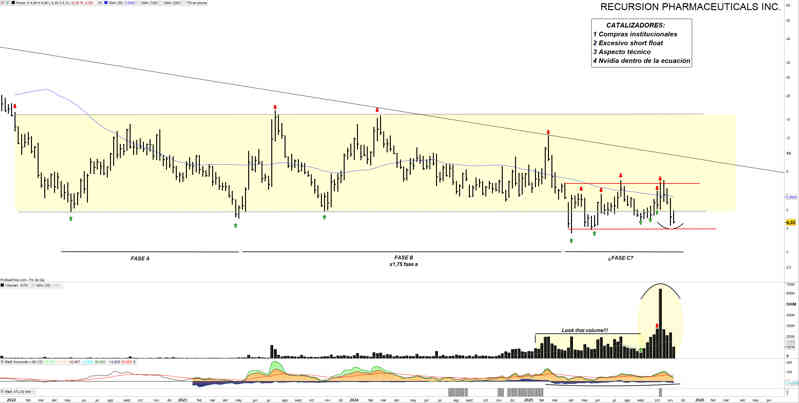Select the ¿FASE C? label under the chart
The width and height of the screenshot is (799, 403).
click(620, 258)
